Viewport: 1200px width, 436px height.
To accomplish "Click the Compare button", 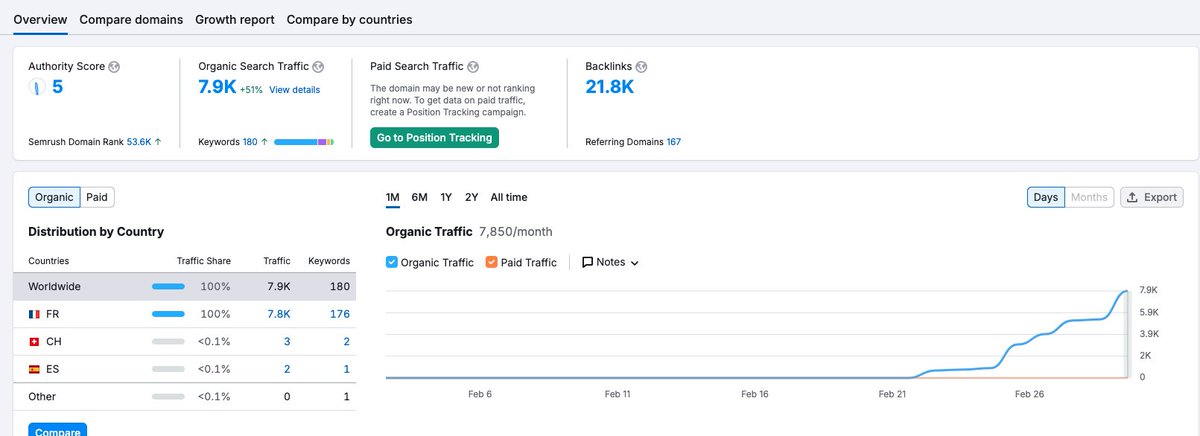I will [x=57, y=431].
